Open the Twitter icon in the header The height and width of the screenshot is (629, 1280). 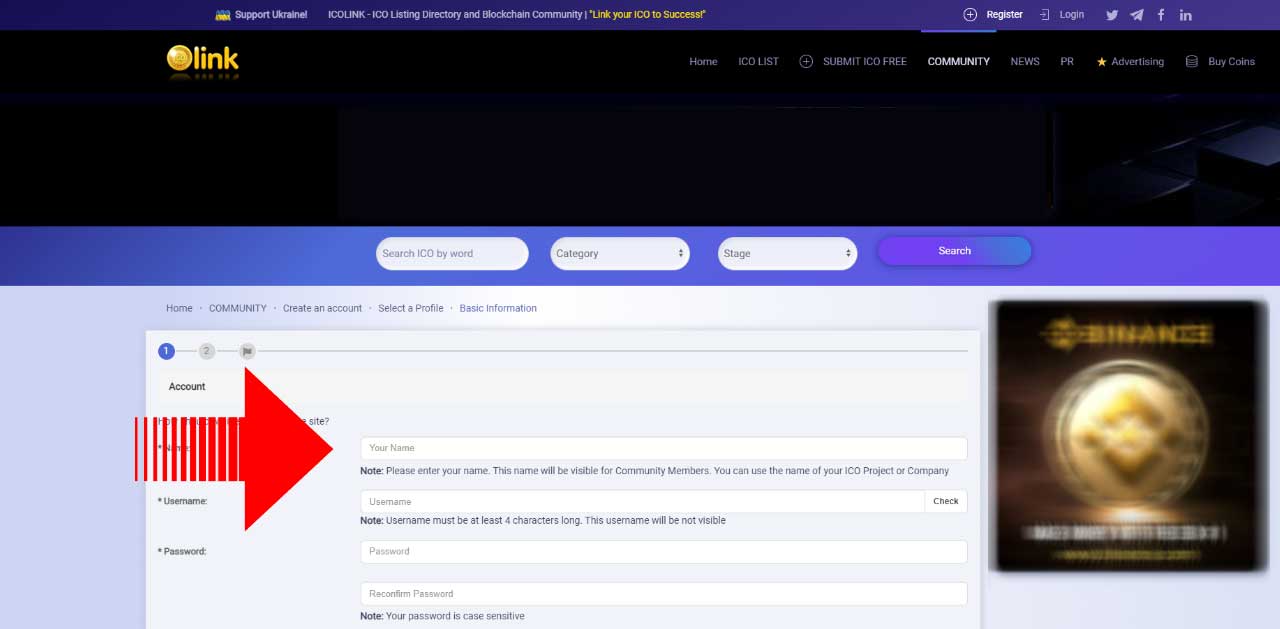tap(1111, 14)
